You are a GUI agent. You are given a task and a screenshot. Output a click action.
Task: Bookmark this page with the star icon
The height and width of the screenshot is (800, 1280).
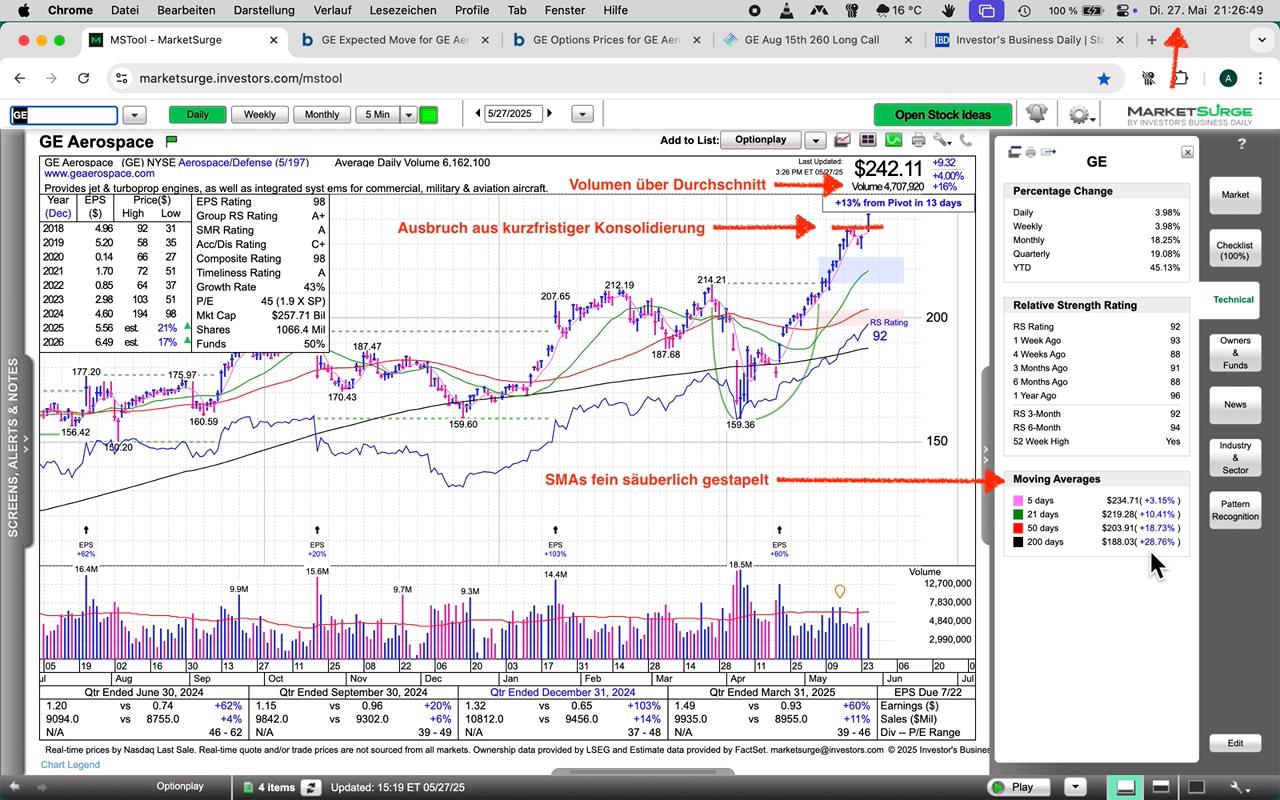tap(1104, 78)
